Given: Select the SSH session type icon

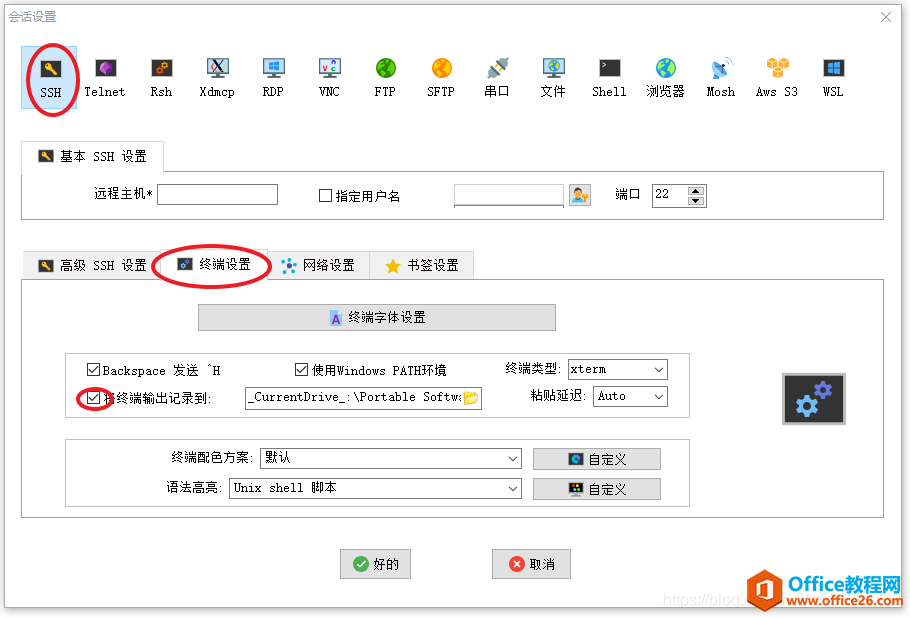Looking at the screenshot, I should 50,78.
